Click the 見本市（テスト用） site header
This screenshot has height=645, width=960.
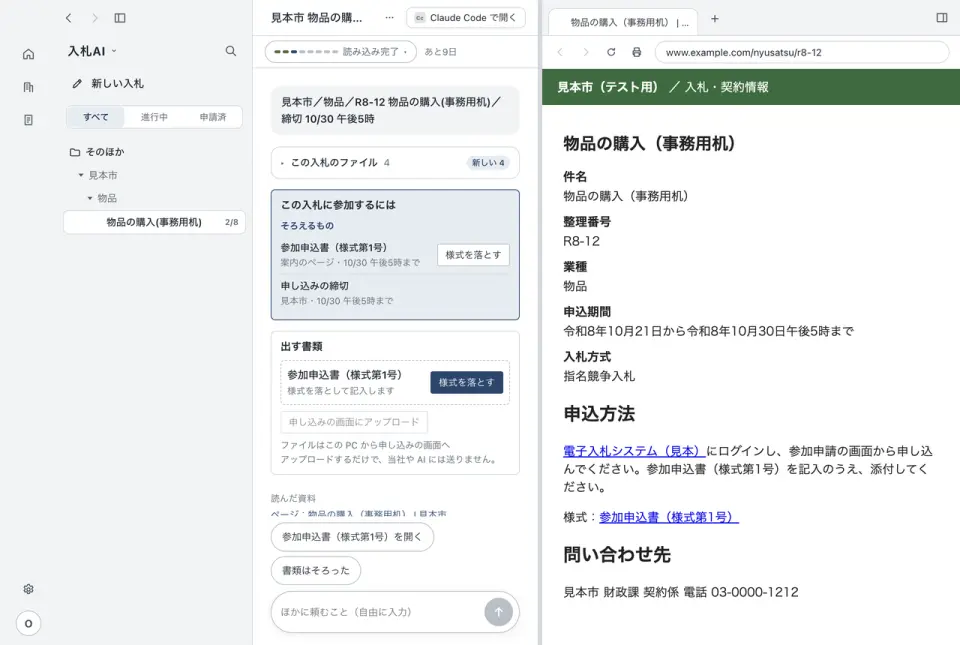coord(608,87)
